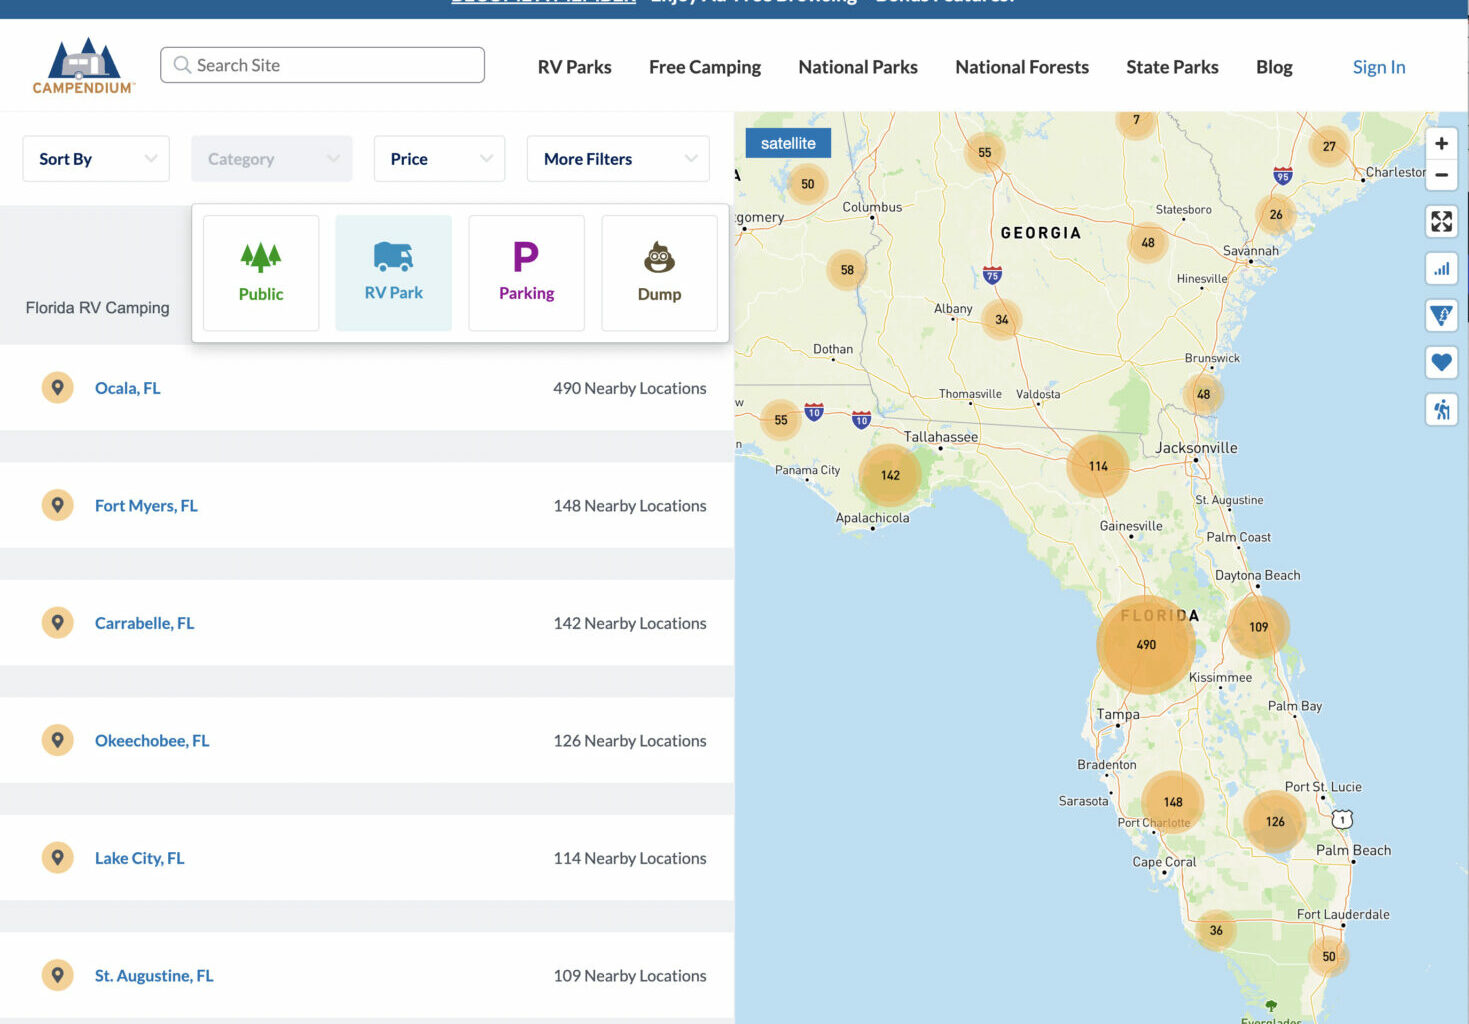Show favorites with heart icon
The image size is (1469, 1024).
point(1441,362)
